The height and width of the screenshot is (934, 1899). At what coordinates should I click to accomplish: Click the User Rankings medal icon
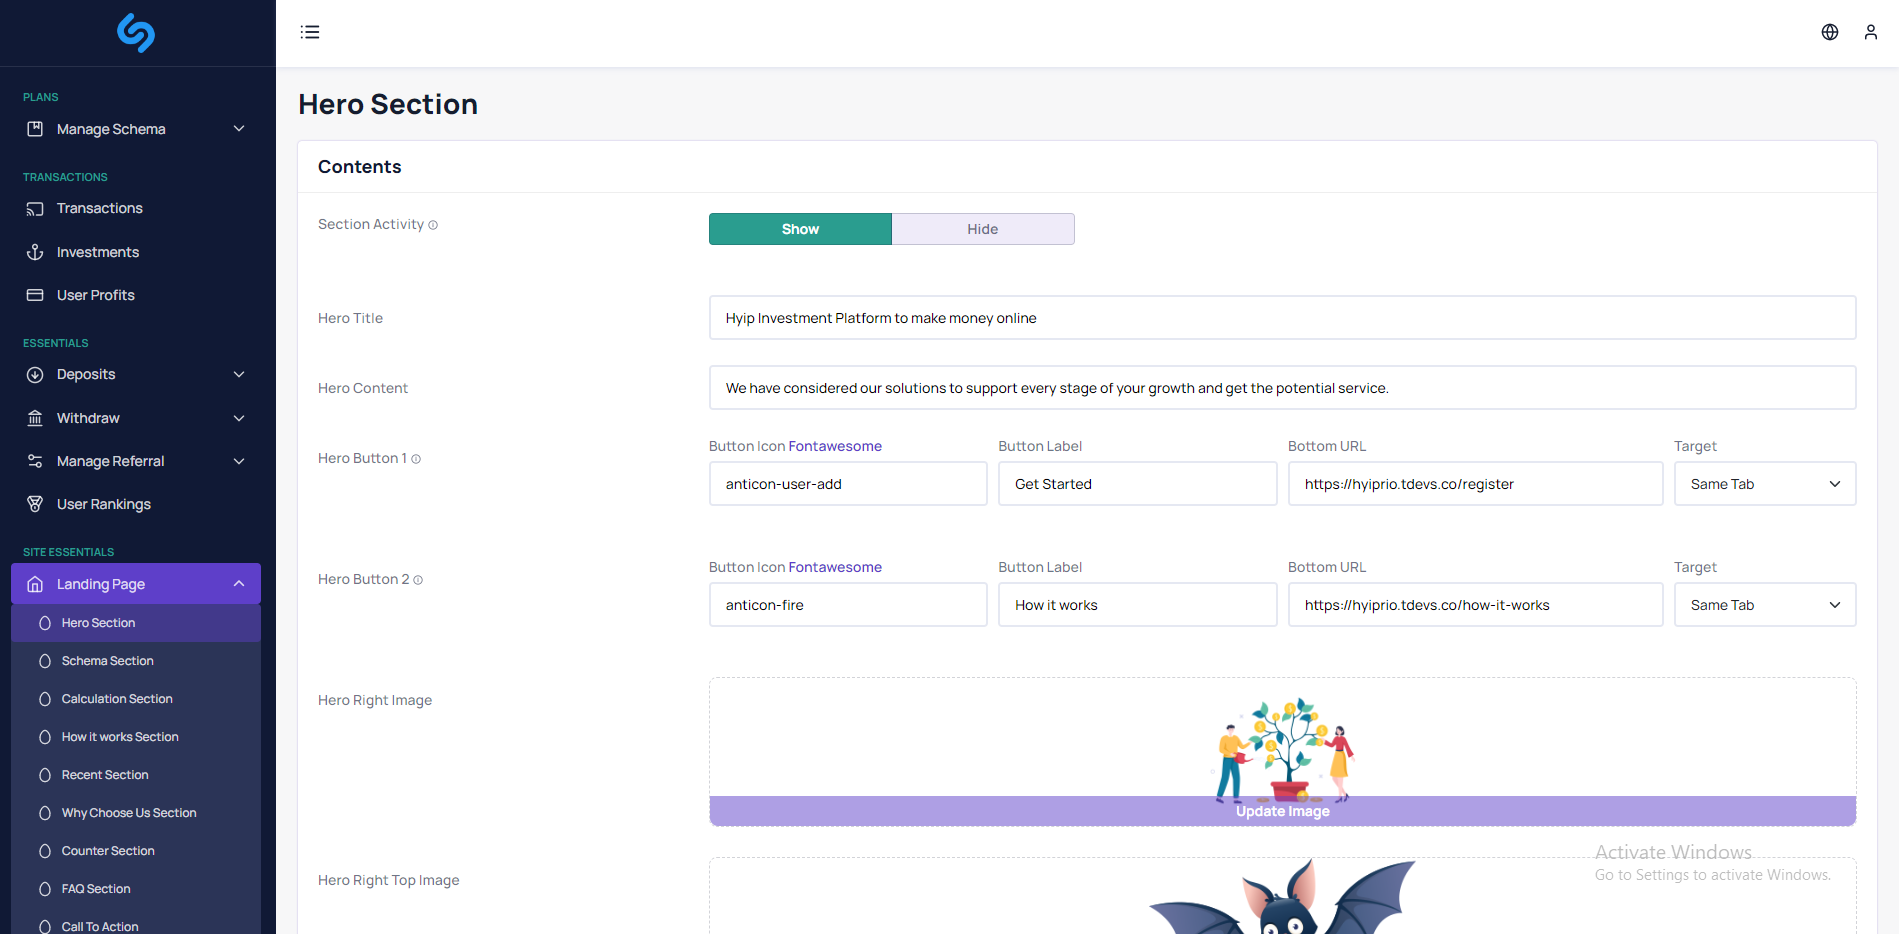pos(35,504)
